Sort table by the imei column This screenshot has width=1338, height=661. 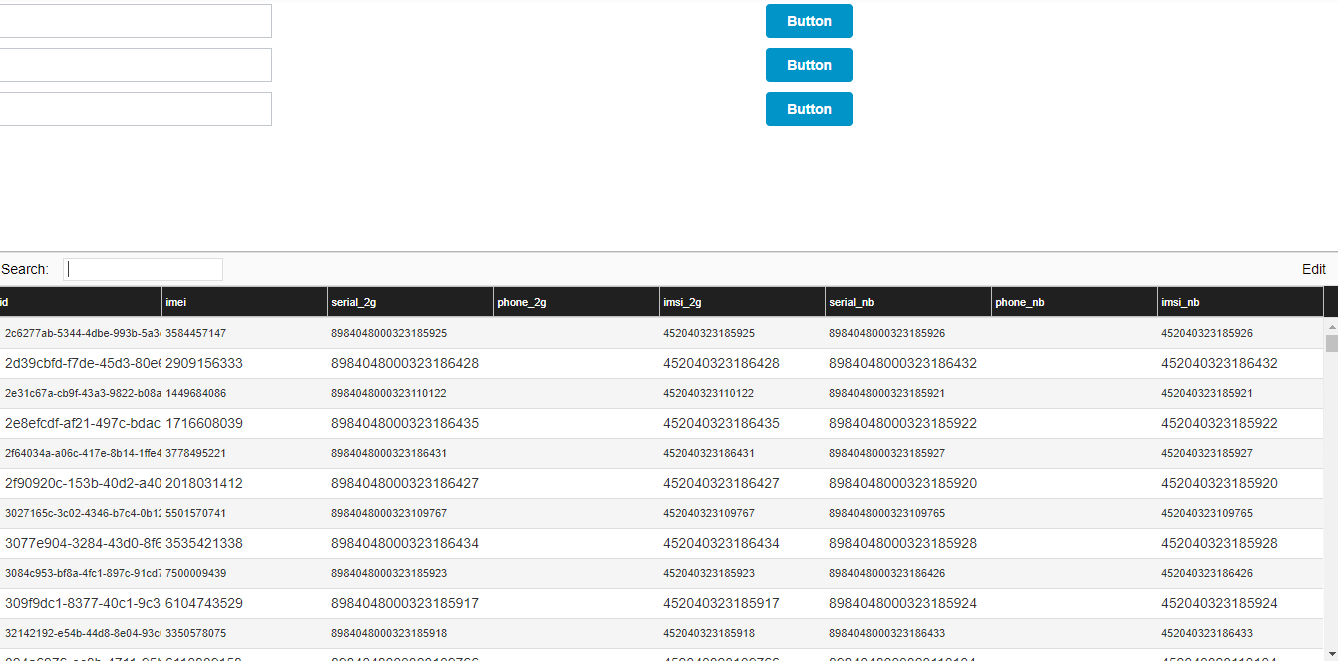coord(244,301)
